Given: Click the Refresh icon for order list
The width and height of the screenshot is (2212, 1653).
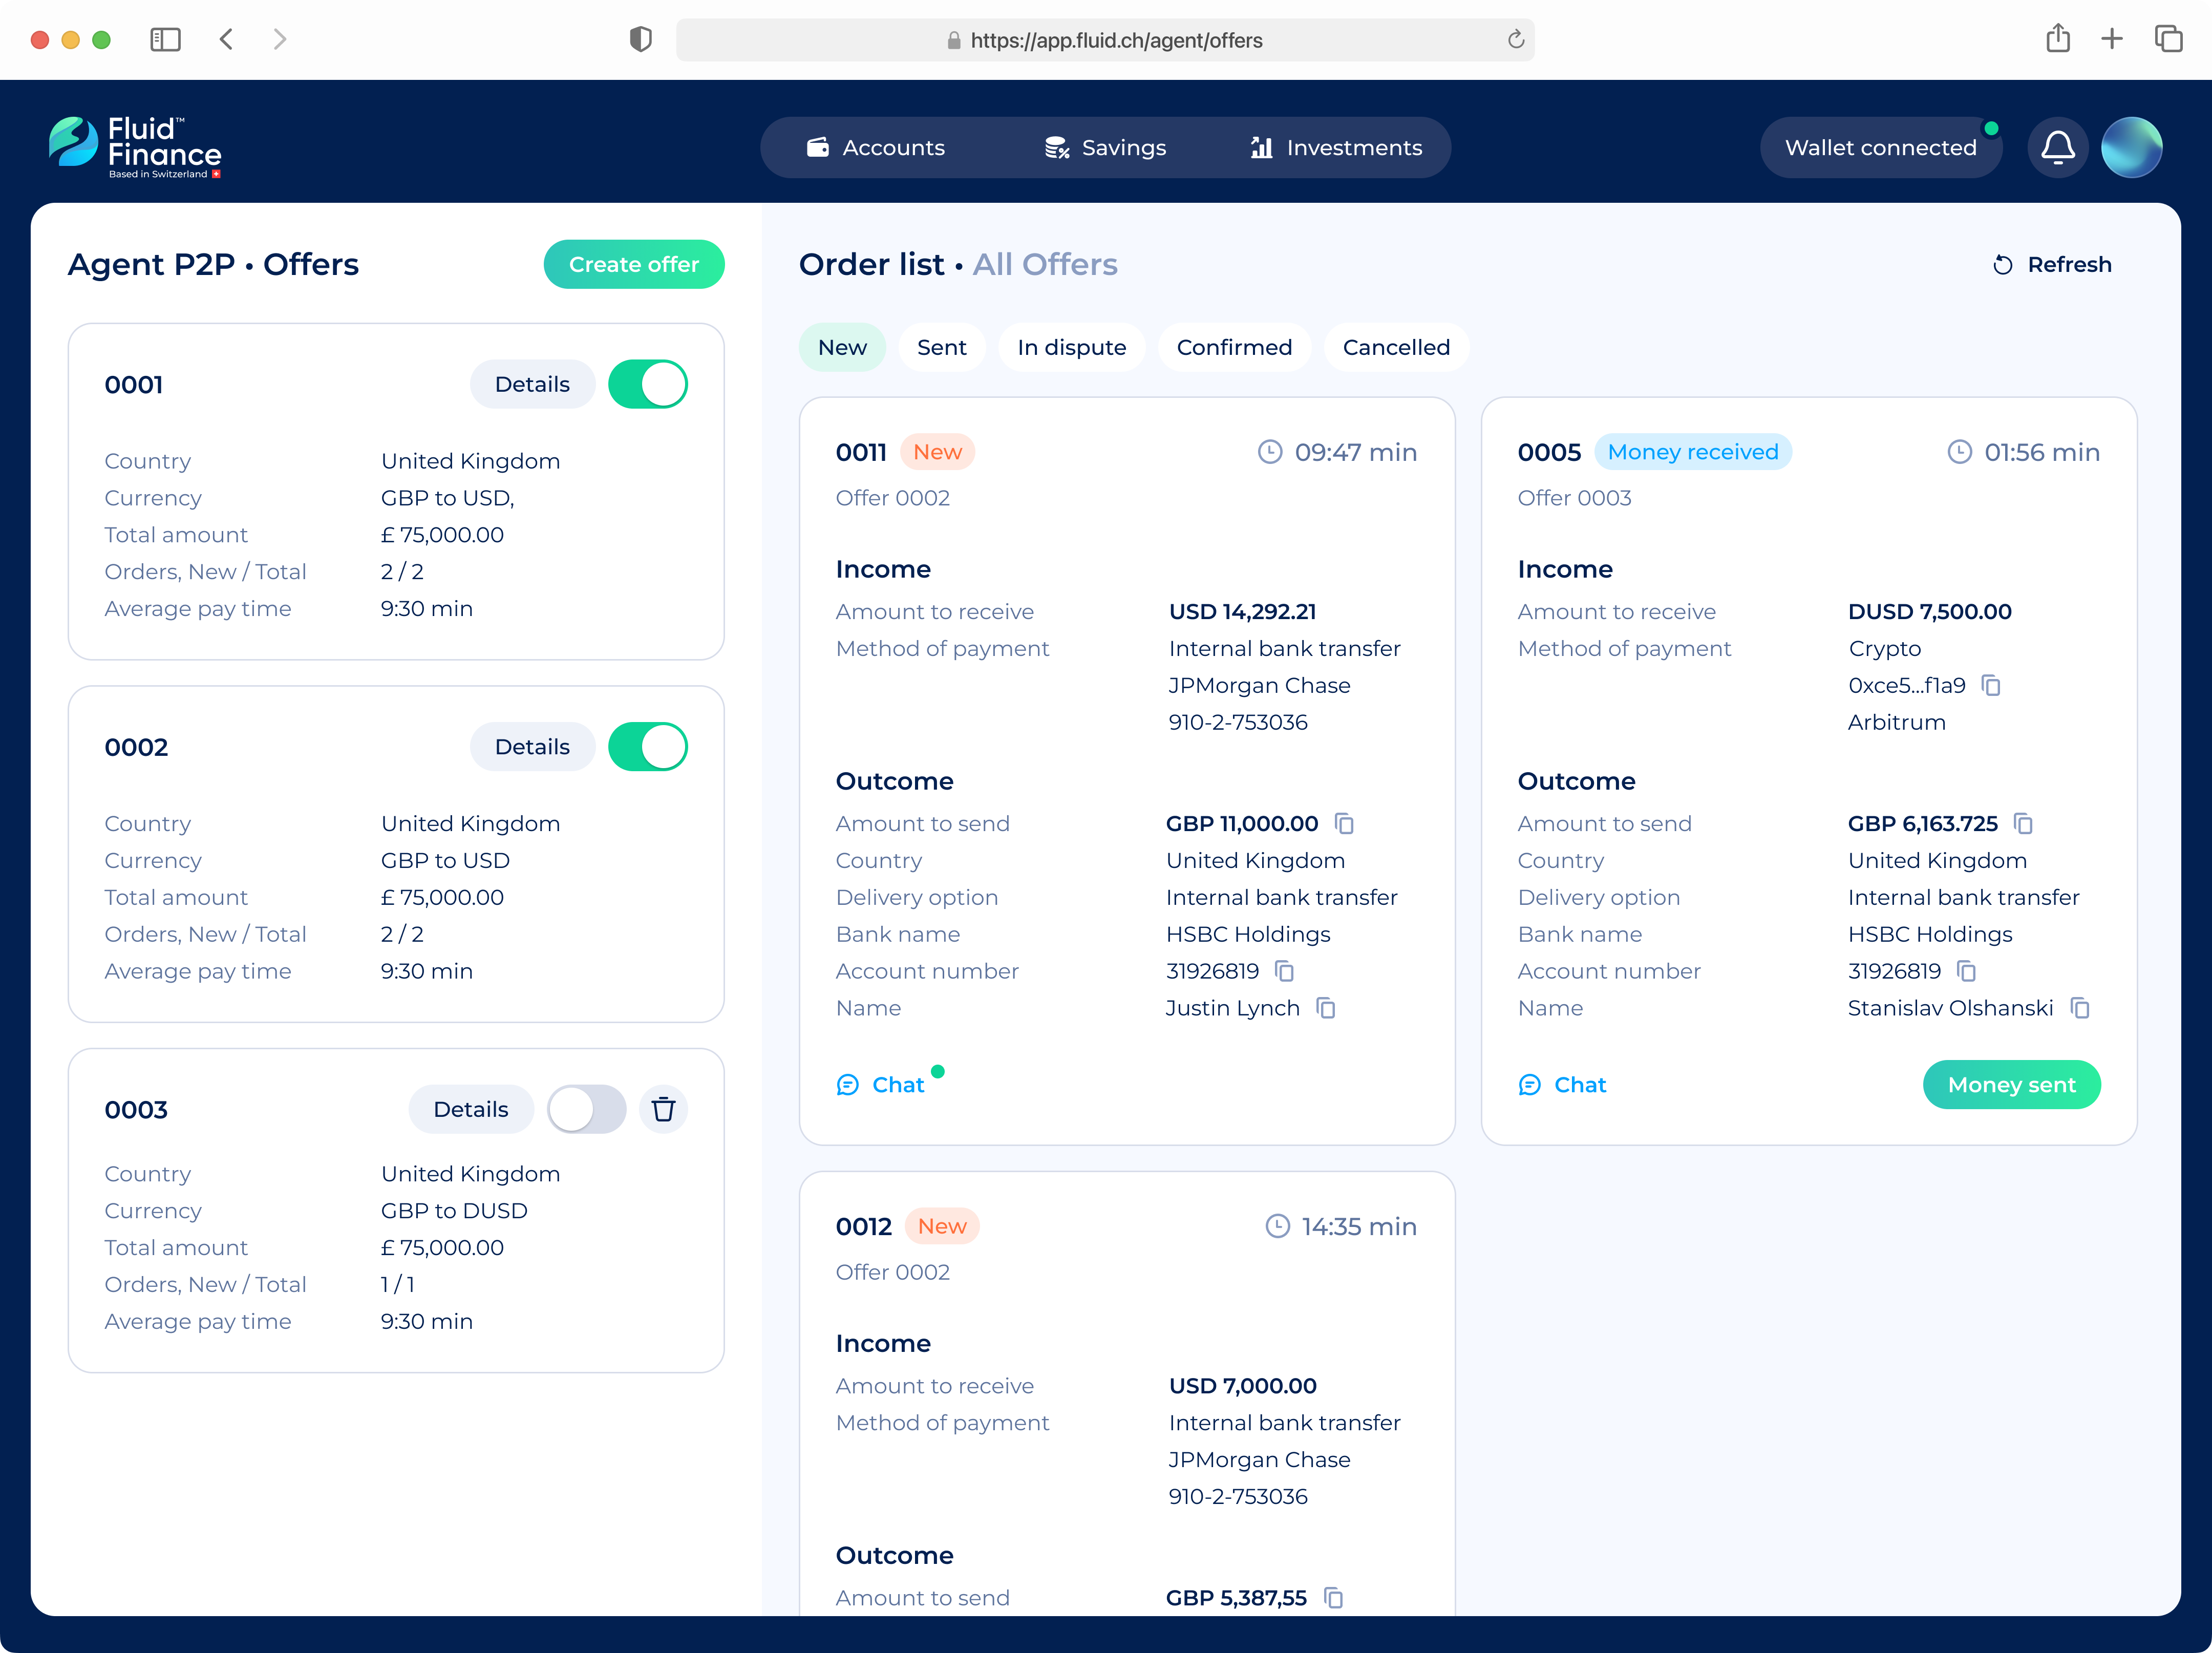Looking at the screenshot, I should point(2003,265).
